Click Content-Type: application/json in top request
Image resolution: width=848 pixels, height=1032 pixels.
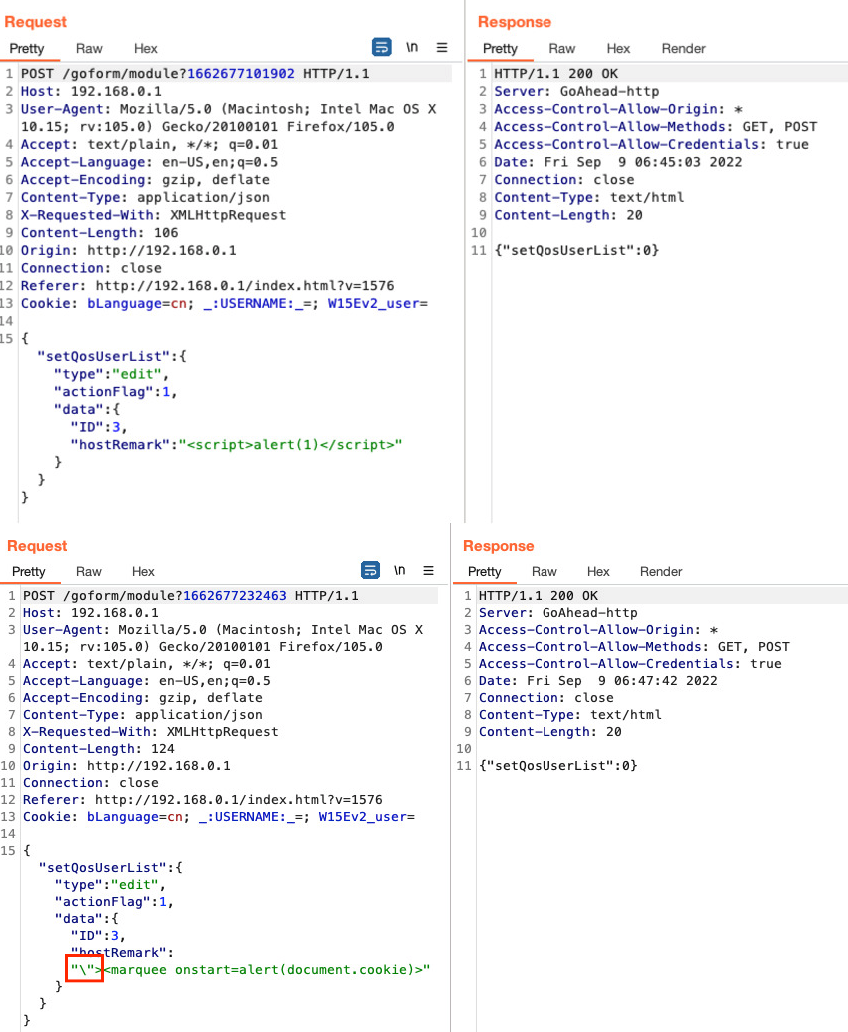[145, 197]
